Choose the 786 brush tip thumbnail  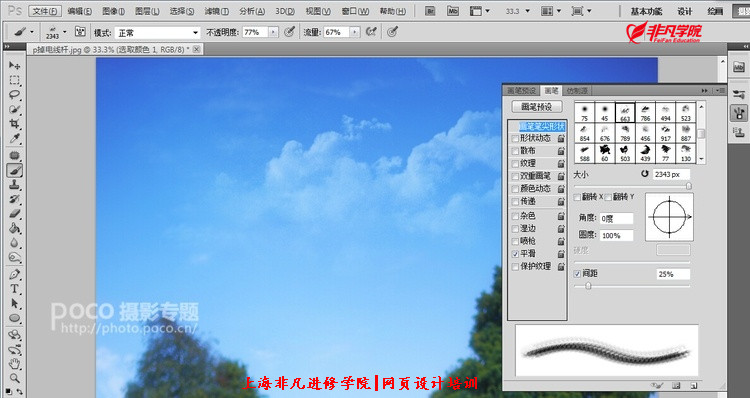click(x=645, y=113)
